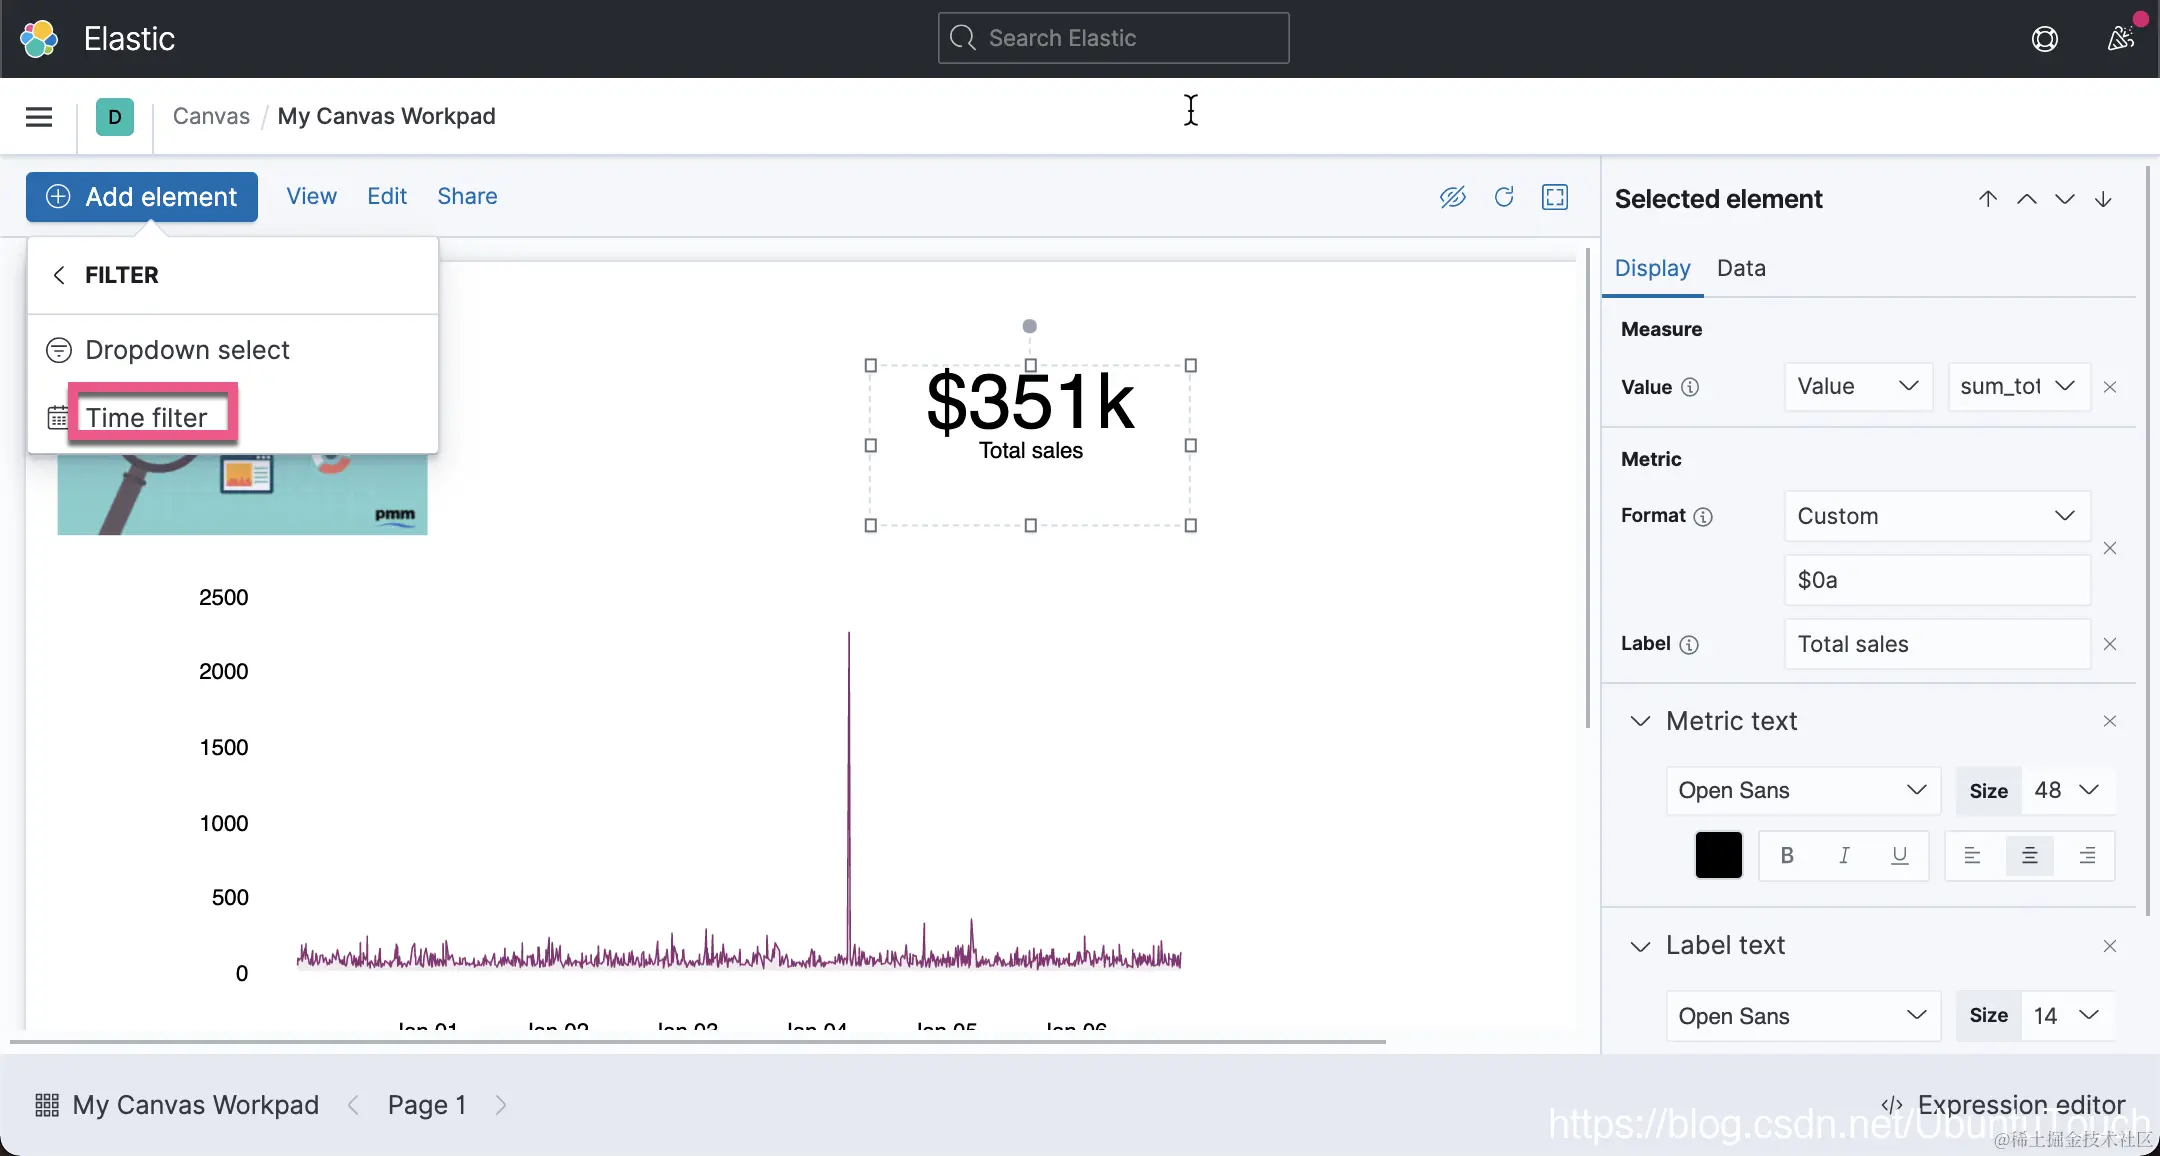Toggle underline on the metric text
Viewport: 2160px width, 1156px height.
point(1900,855)
